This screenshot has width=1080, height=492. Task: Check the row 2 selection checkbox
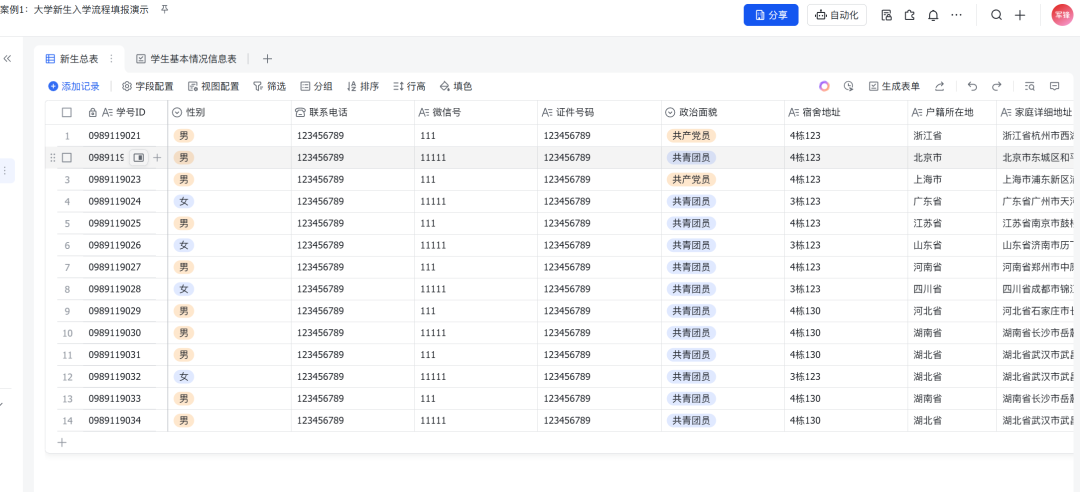[67, 158]
